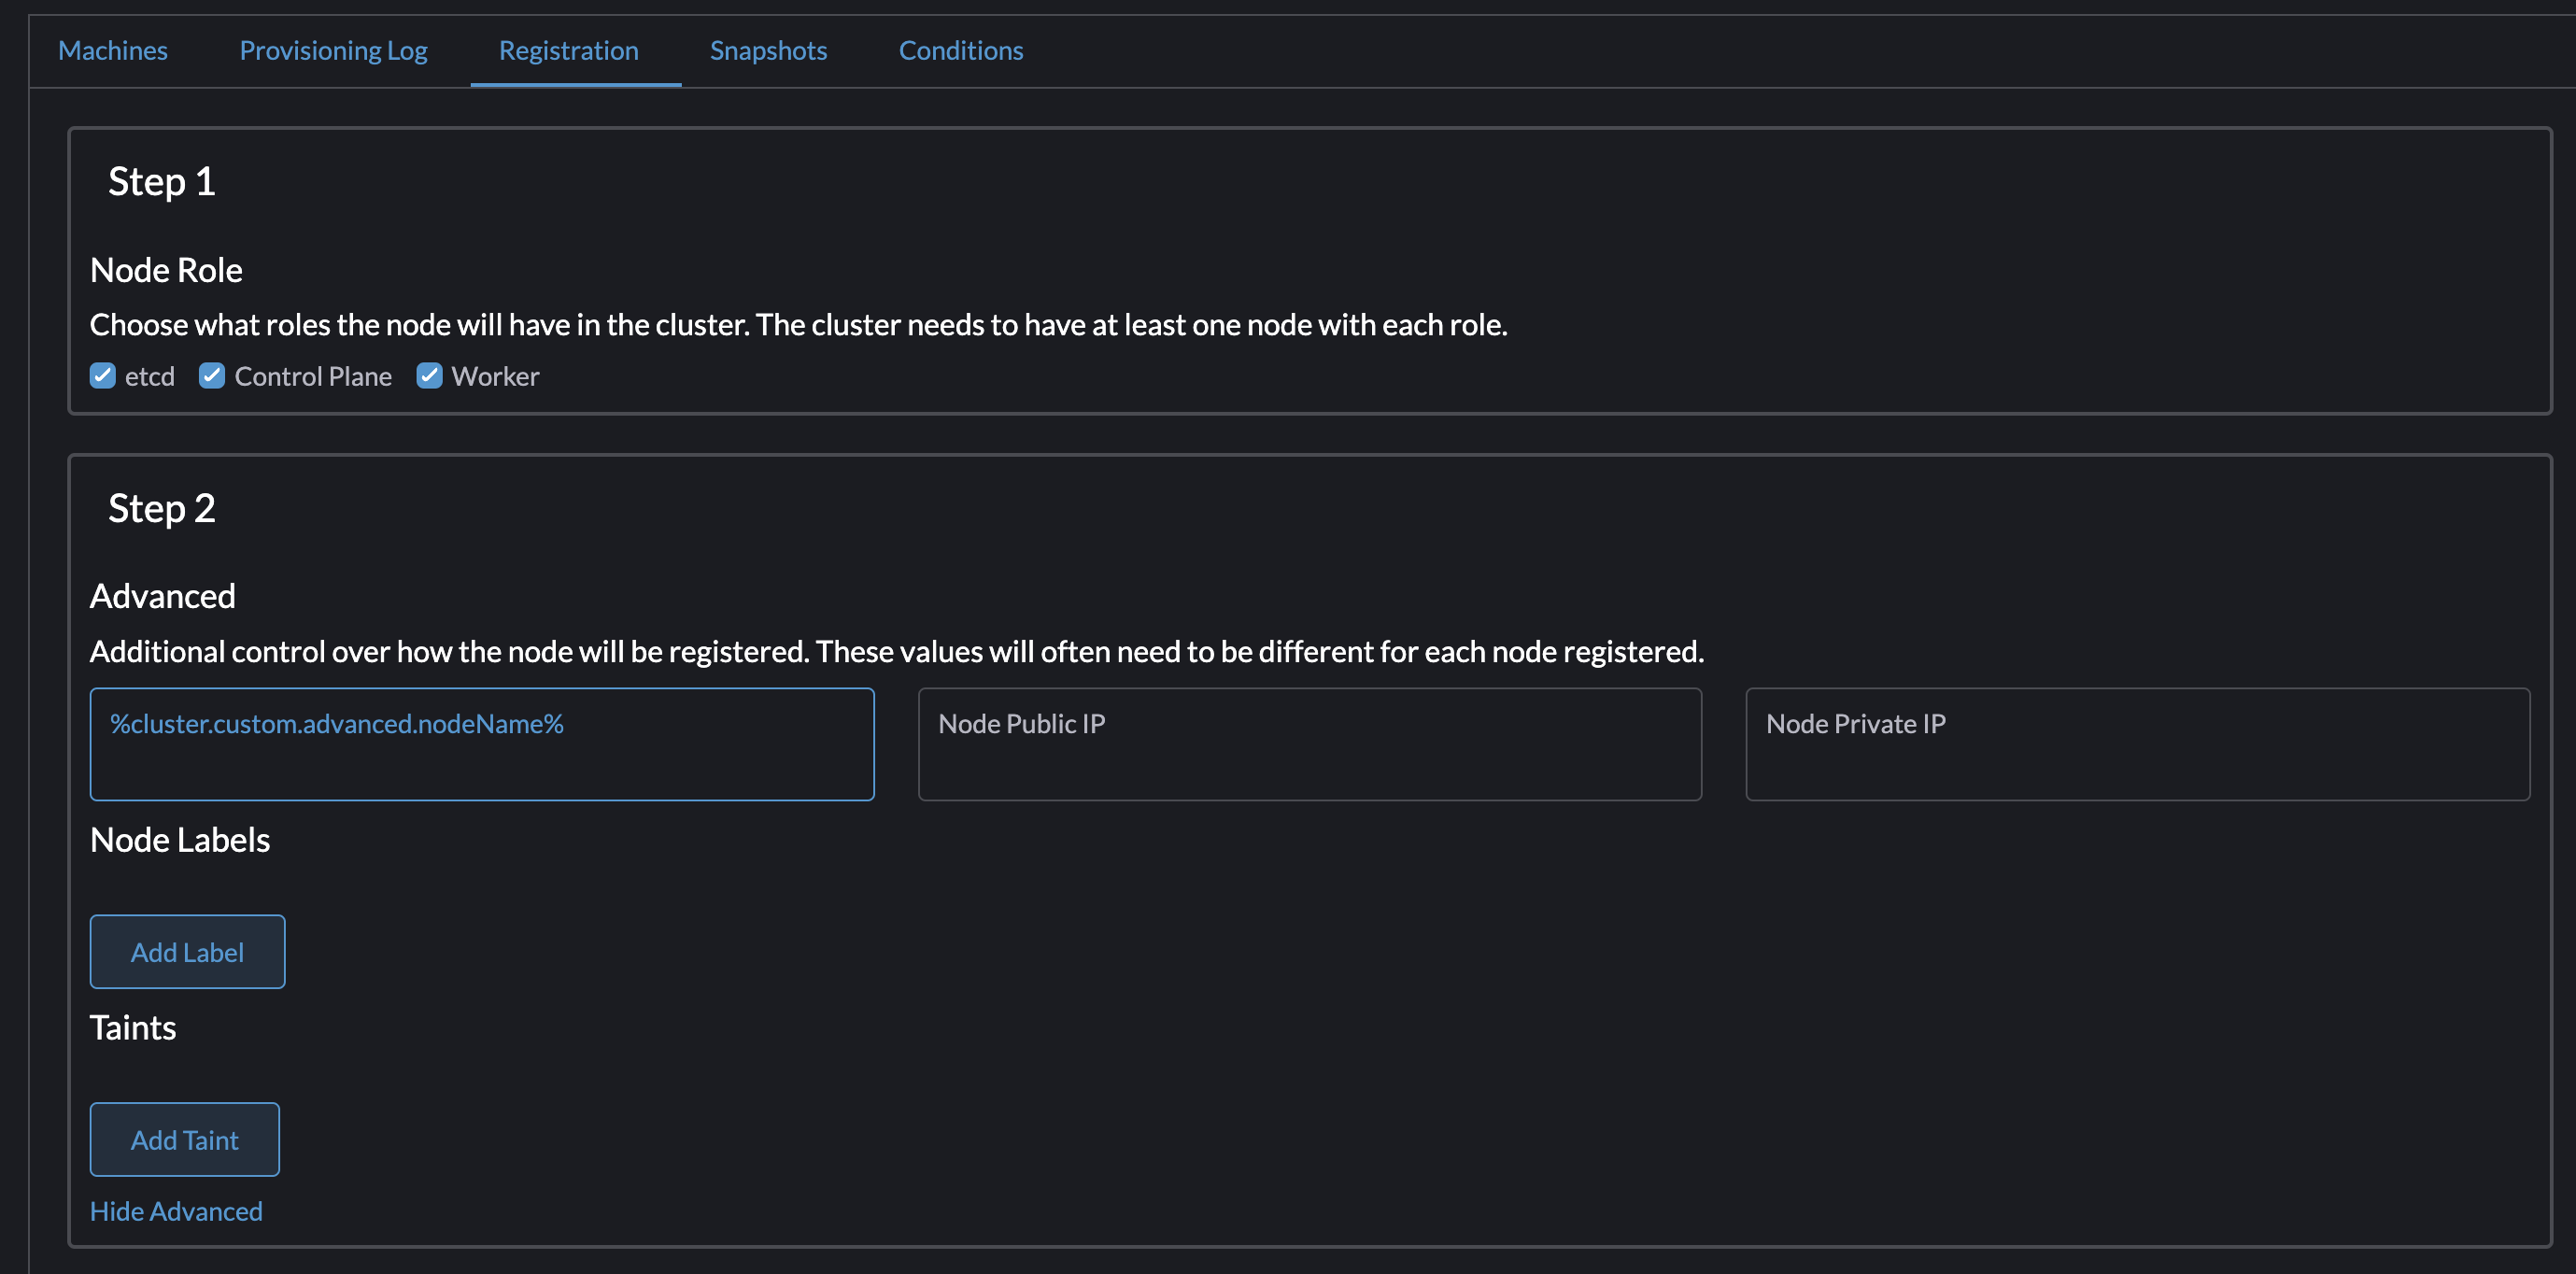The image size is (2576, 1274).
Task: Switch to the Machines tab
Action: (112, 50)
